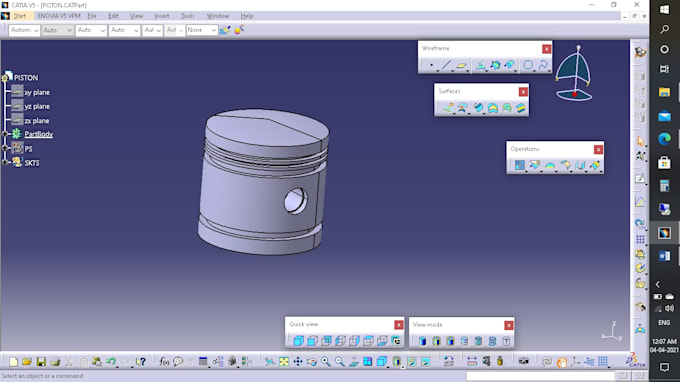Viewport: 680px width, 382px height.
Task: Click the Capture camera icon
Action: [x=523, y=361]
